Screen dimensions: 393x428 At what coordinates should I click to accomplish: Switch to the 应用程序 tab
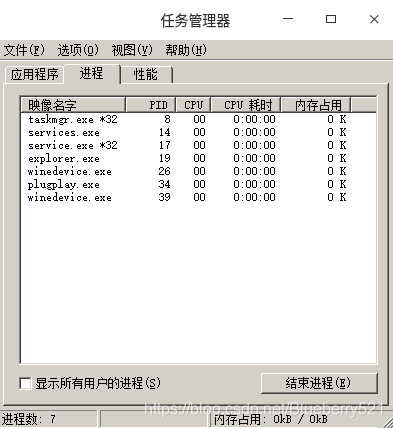[x=34, y=74]
